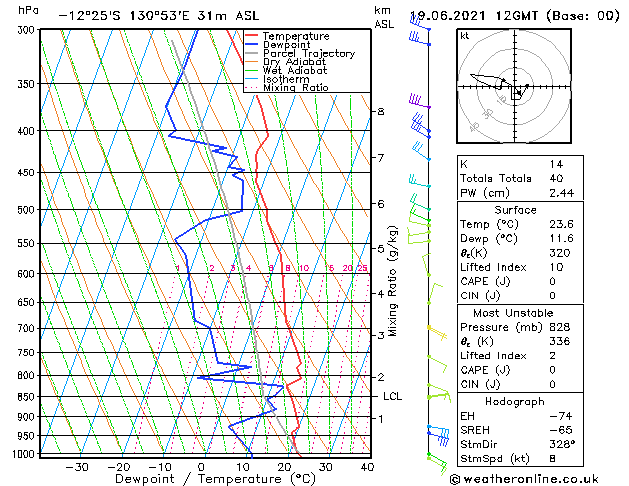Screen dimensions: 629x486
Task: Click the red Temperature legend line
Action: coord(251,36)
